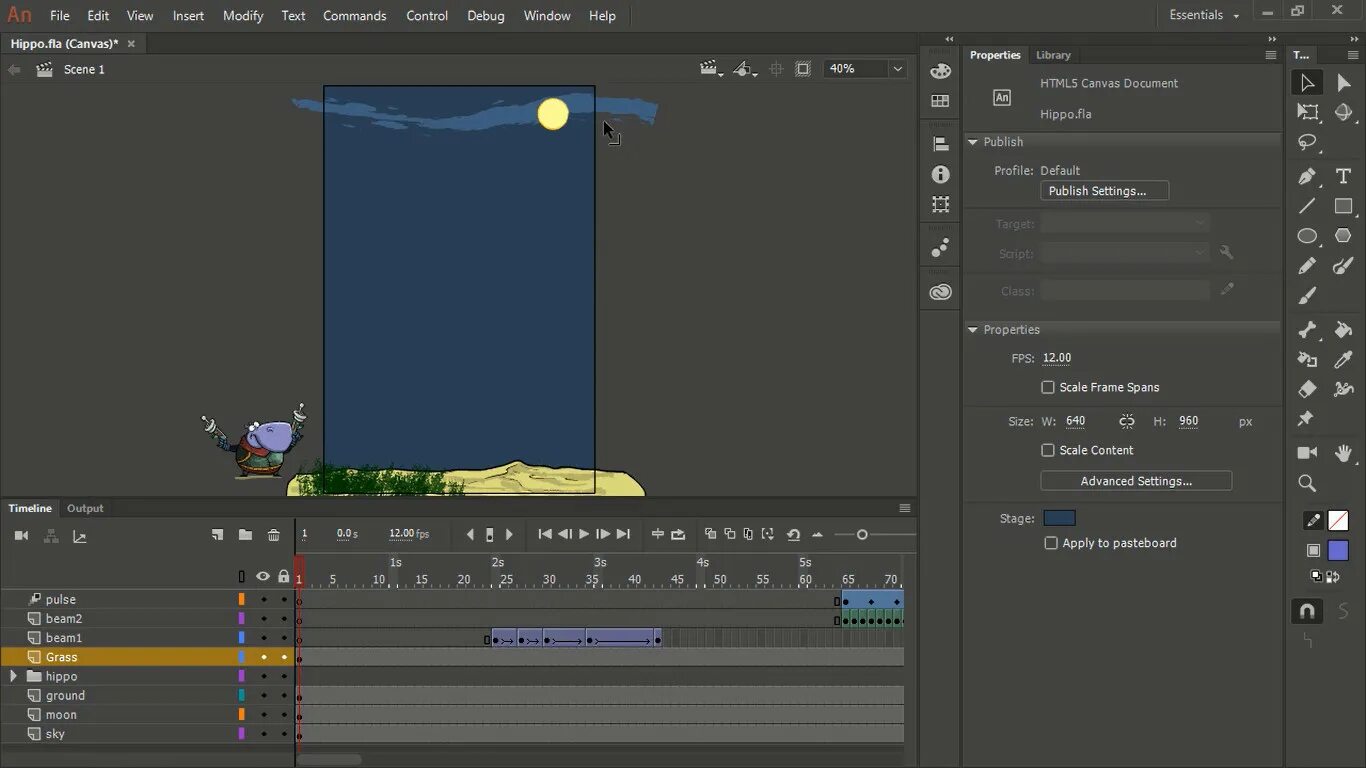Hide the Grass layer
1366x768 pixels.
[x=263, y=657]
